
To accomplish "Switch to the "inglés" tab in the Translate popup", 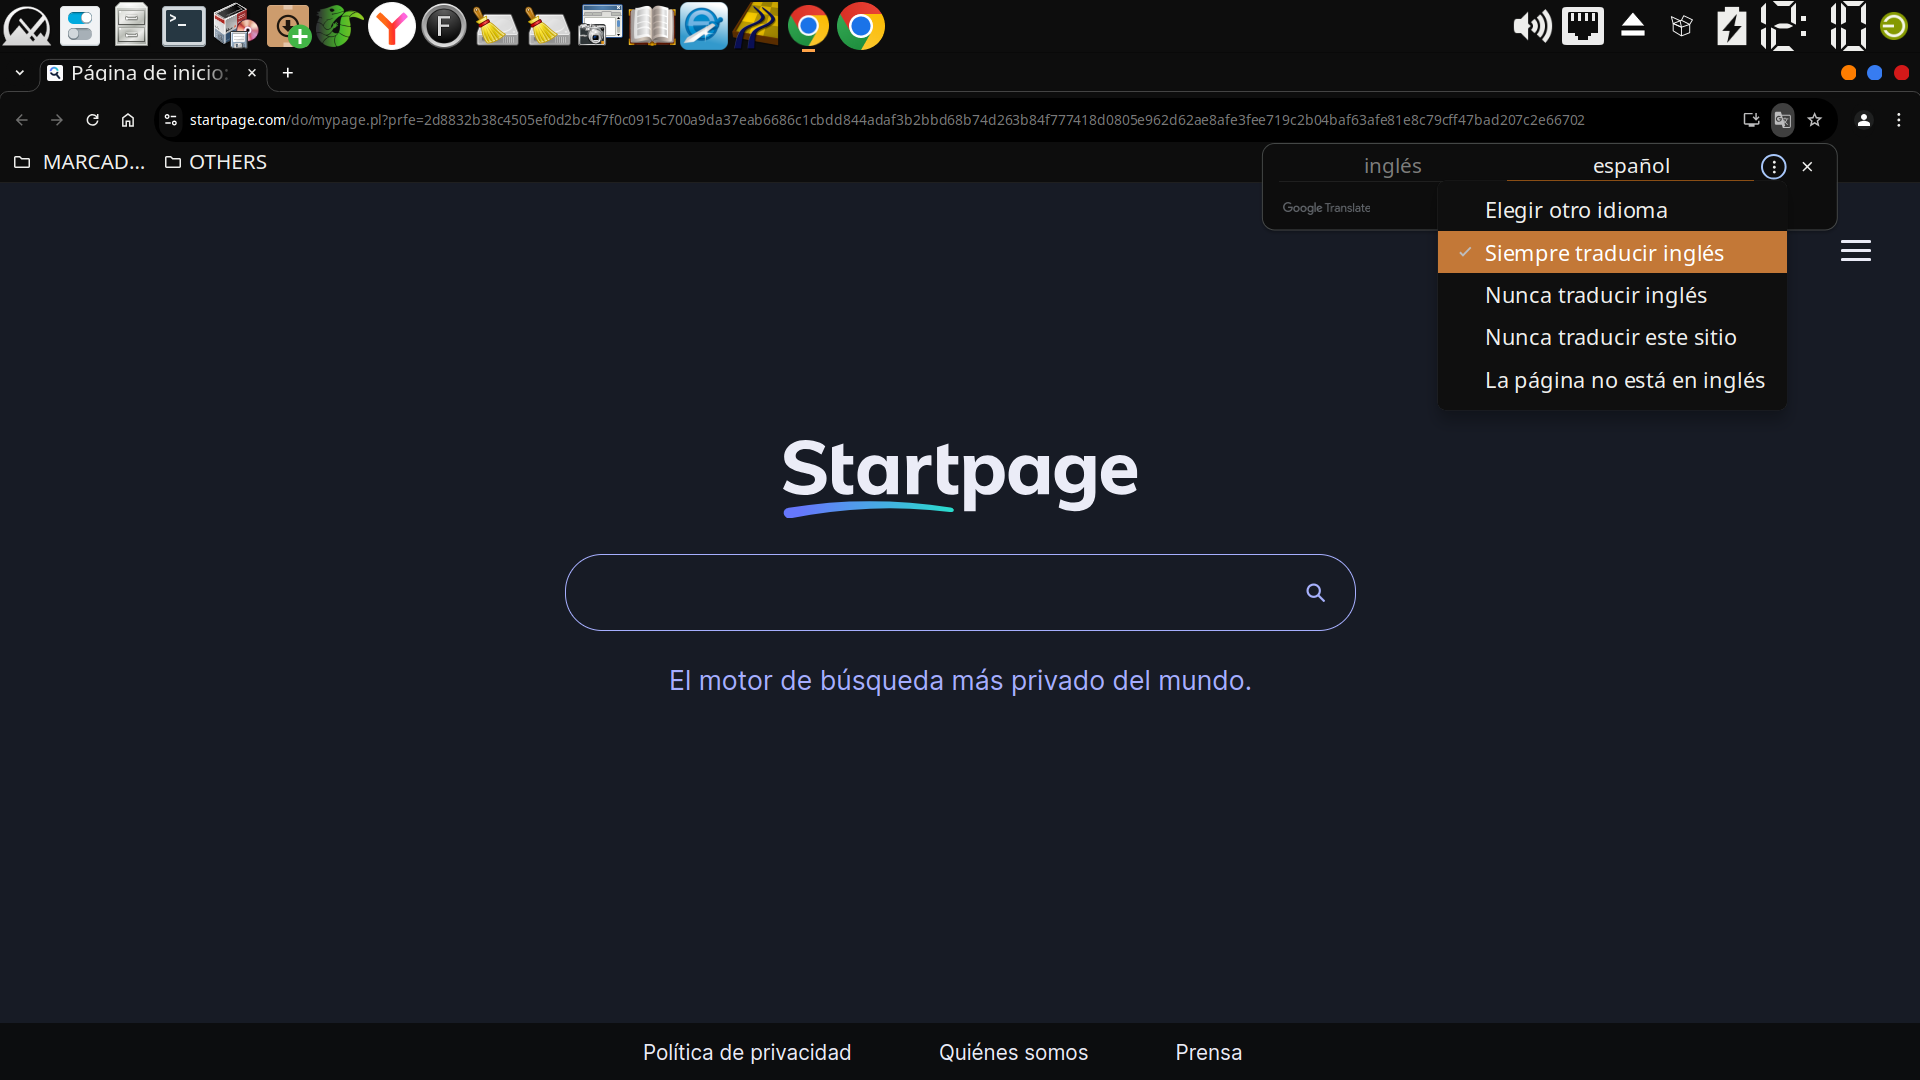I will click(x=1392, y=166).
